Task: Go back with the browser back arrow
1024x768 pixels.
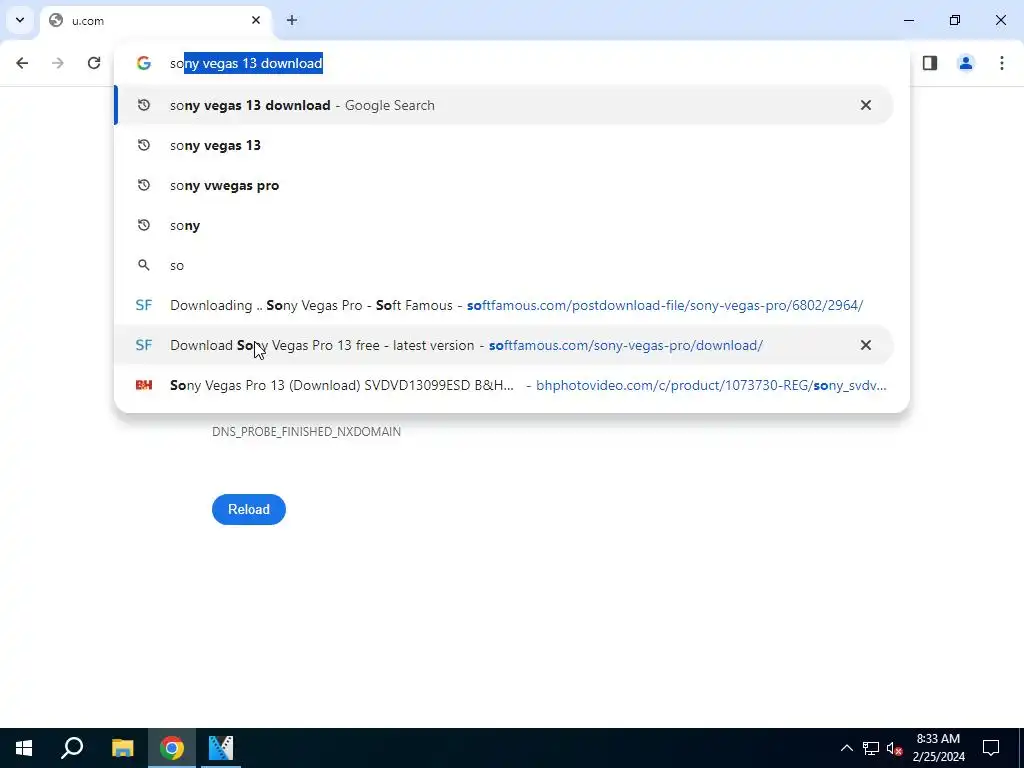Action: [22, 63]
